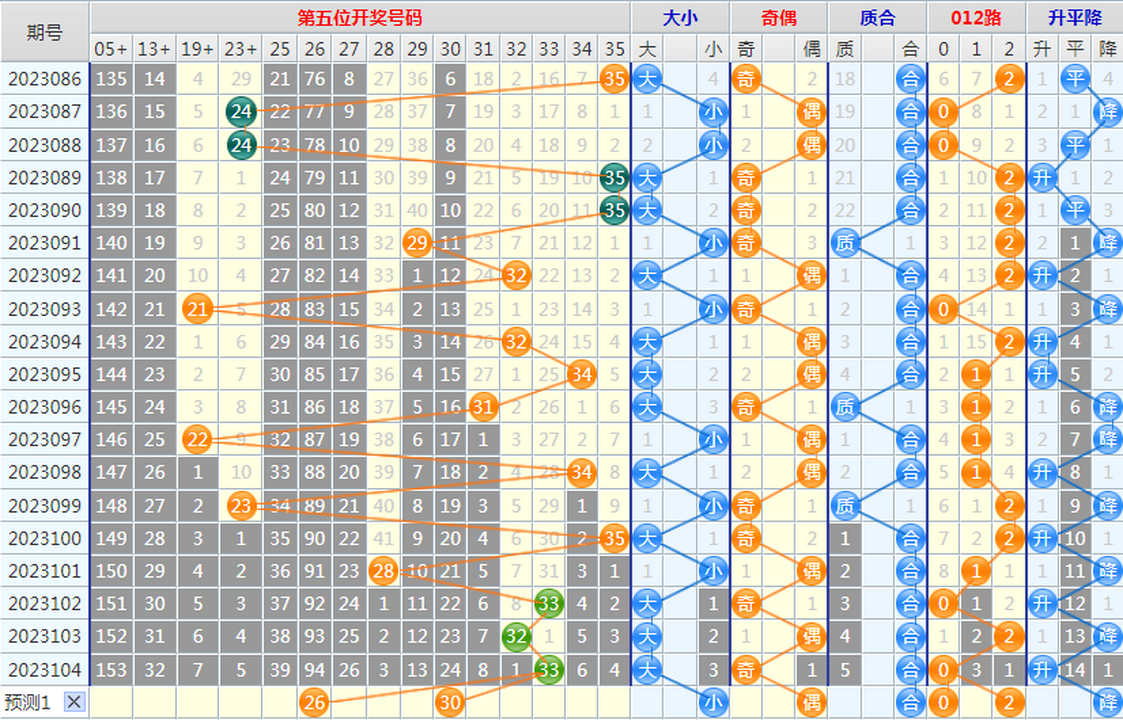
Task: Toggle predicted 合 ball in 预测1 row
Action: coord(910,703)
